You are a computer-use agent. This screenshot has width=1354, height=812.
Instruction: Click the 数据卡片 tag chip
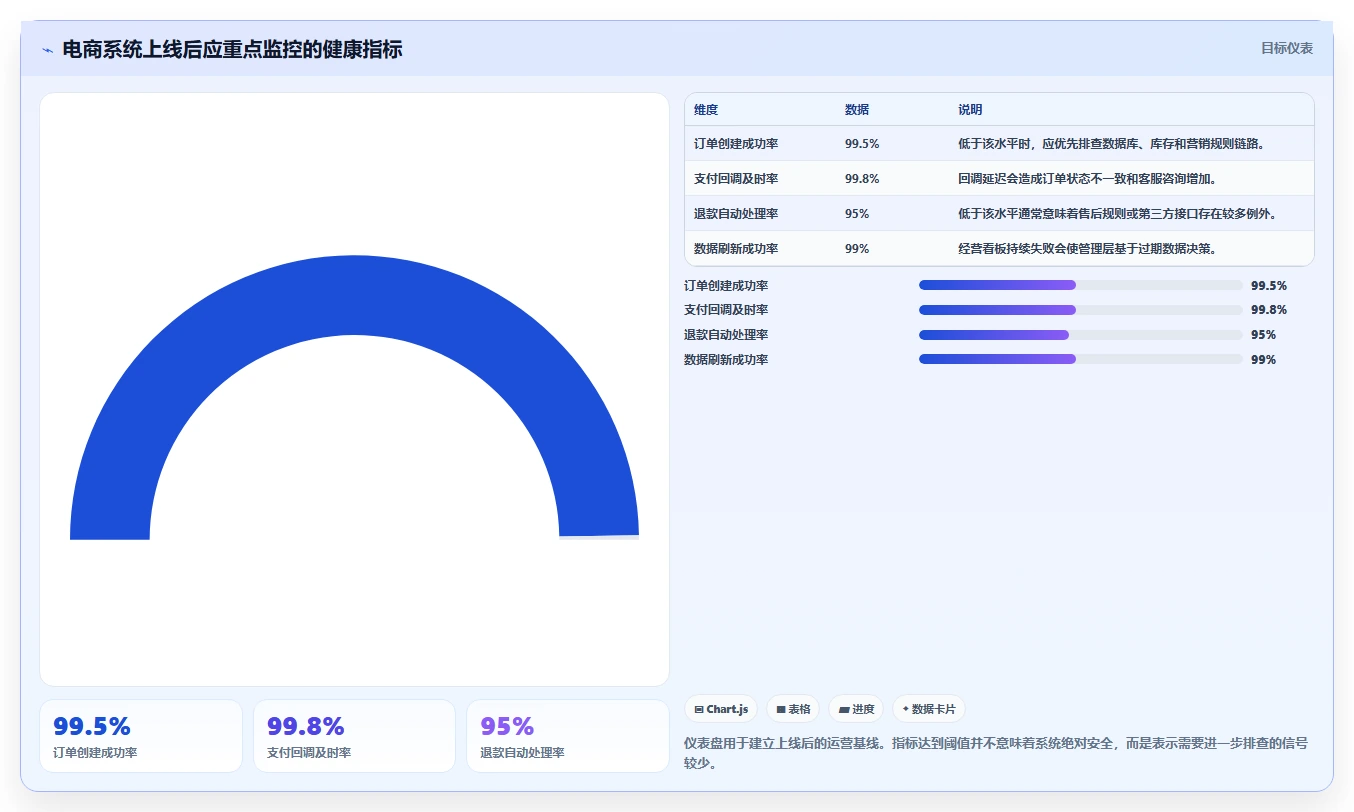(x=929, y=709)
